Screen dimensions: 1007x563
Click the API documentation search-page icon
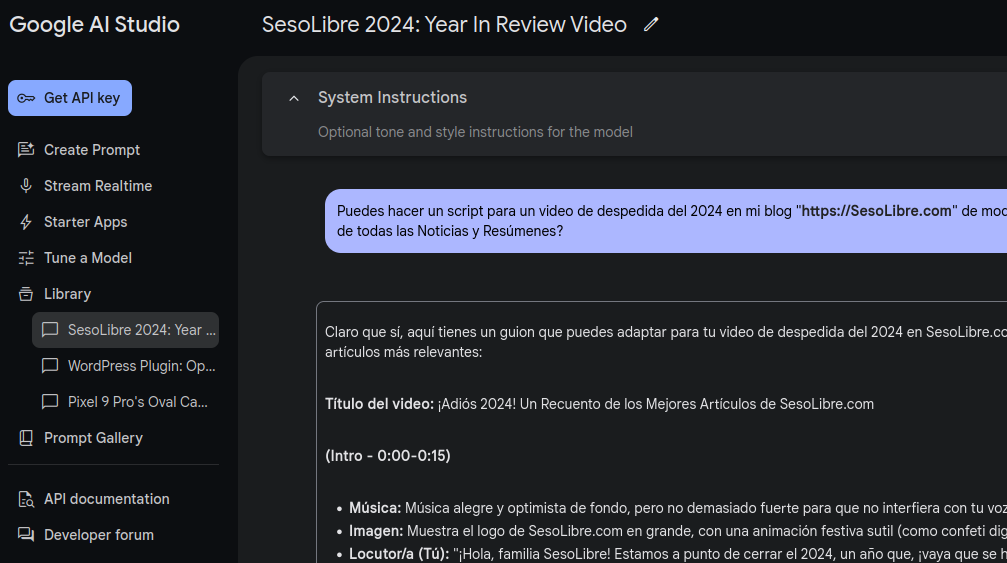tap(26, 499)
